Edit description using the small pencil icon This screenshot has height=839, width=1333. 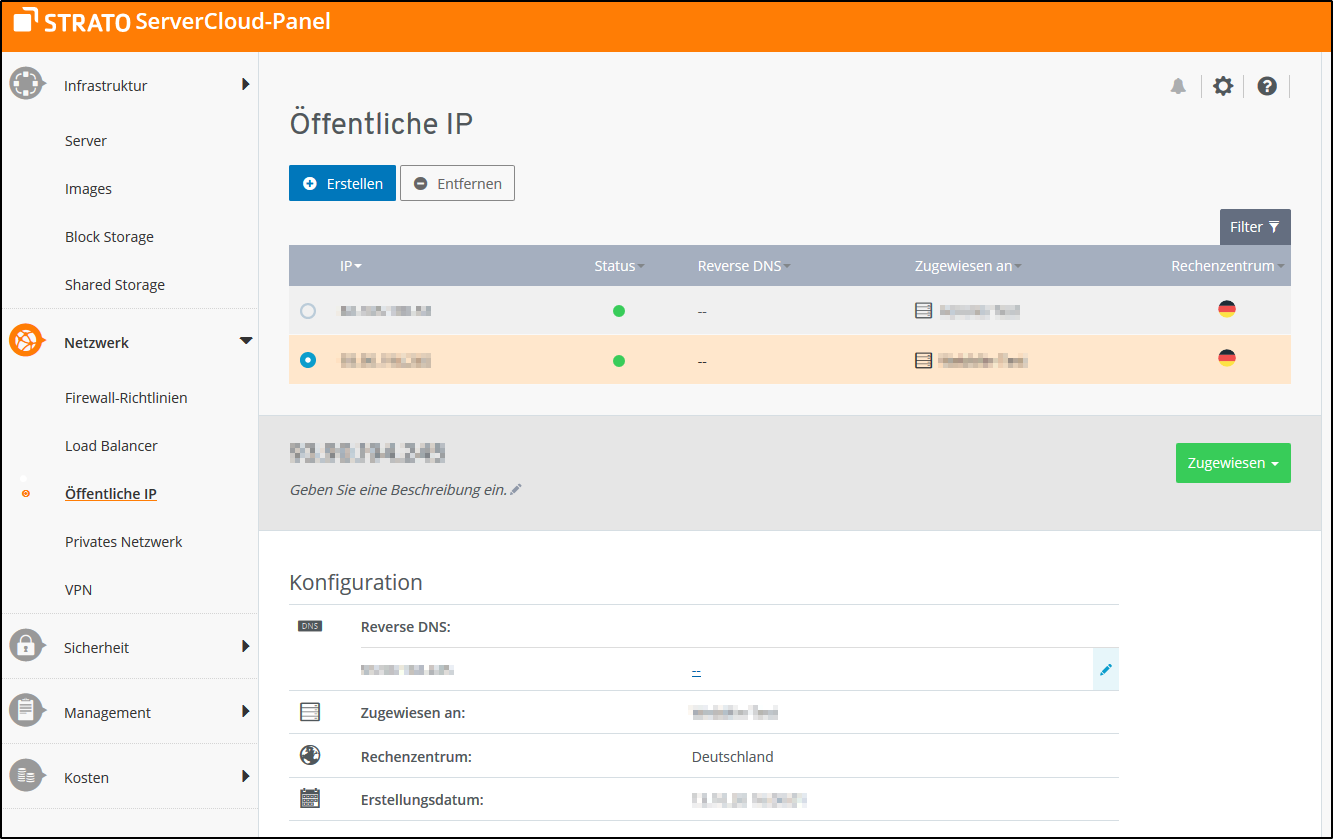(516, 490)
